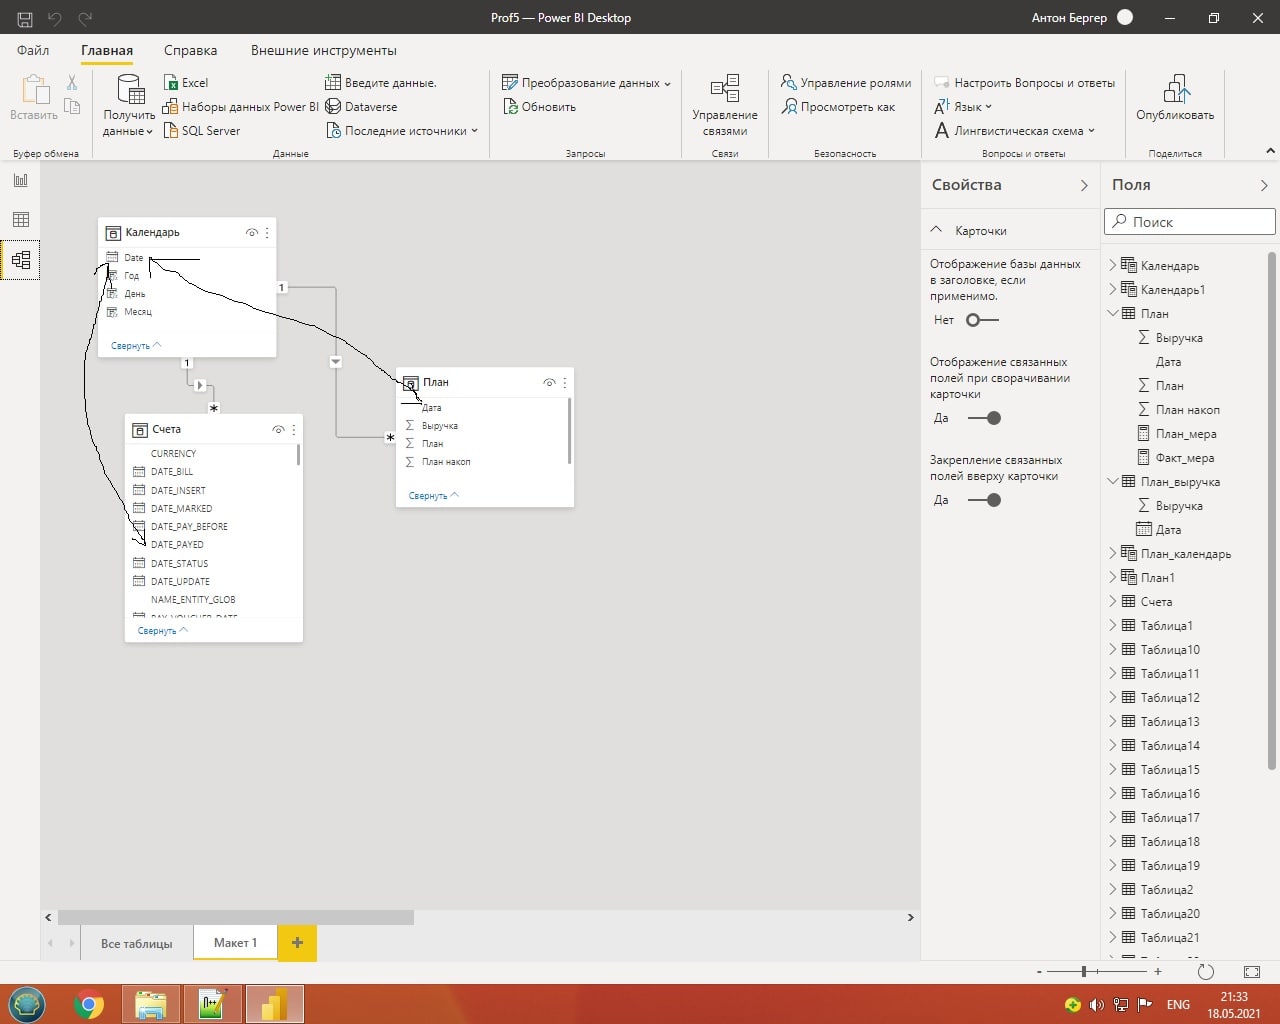
Task: Click the Save icon in title bar
Action: pyautogui.click(x=25, y=18)
